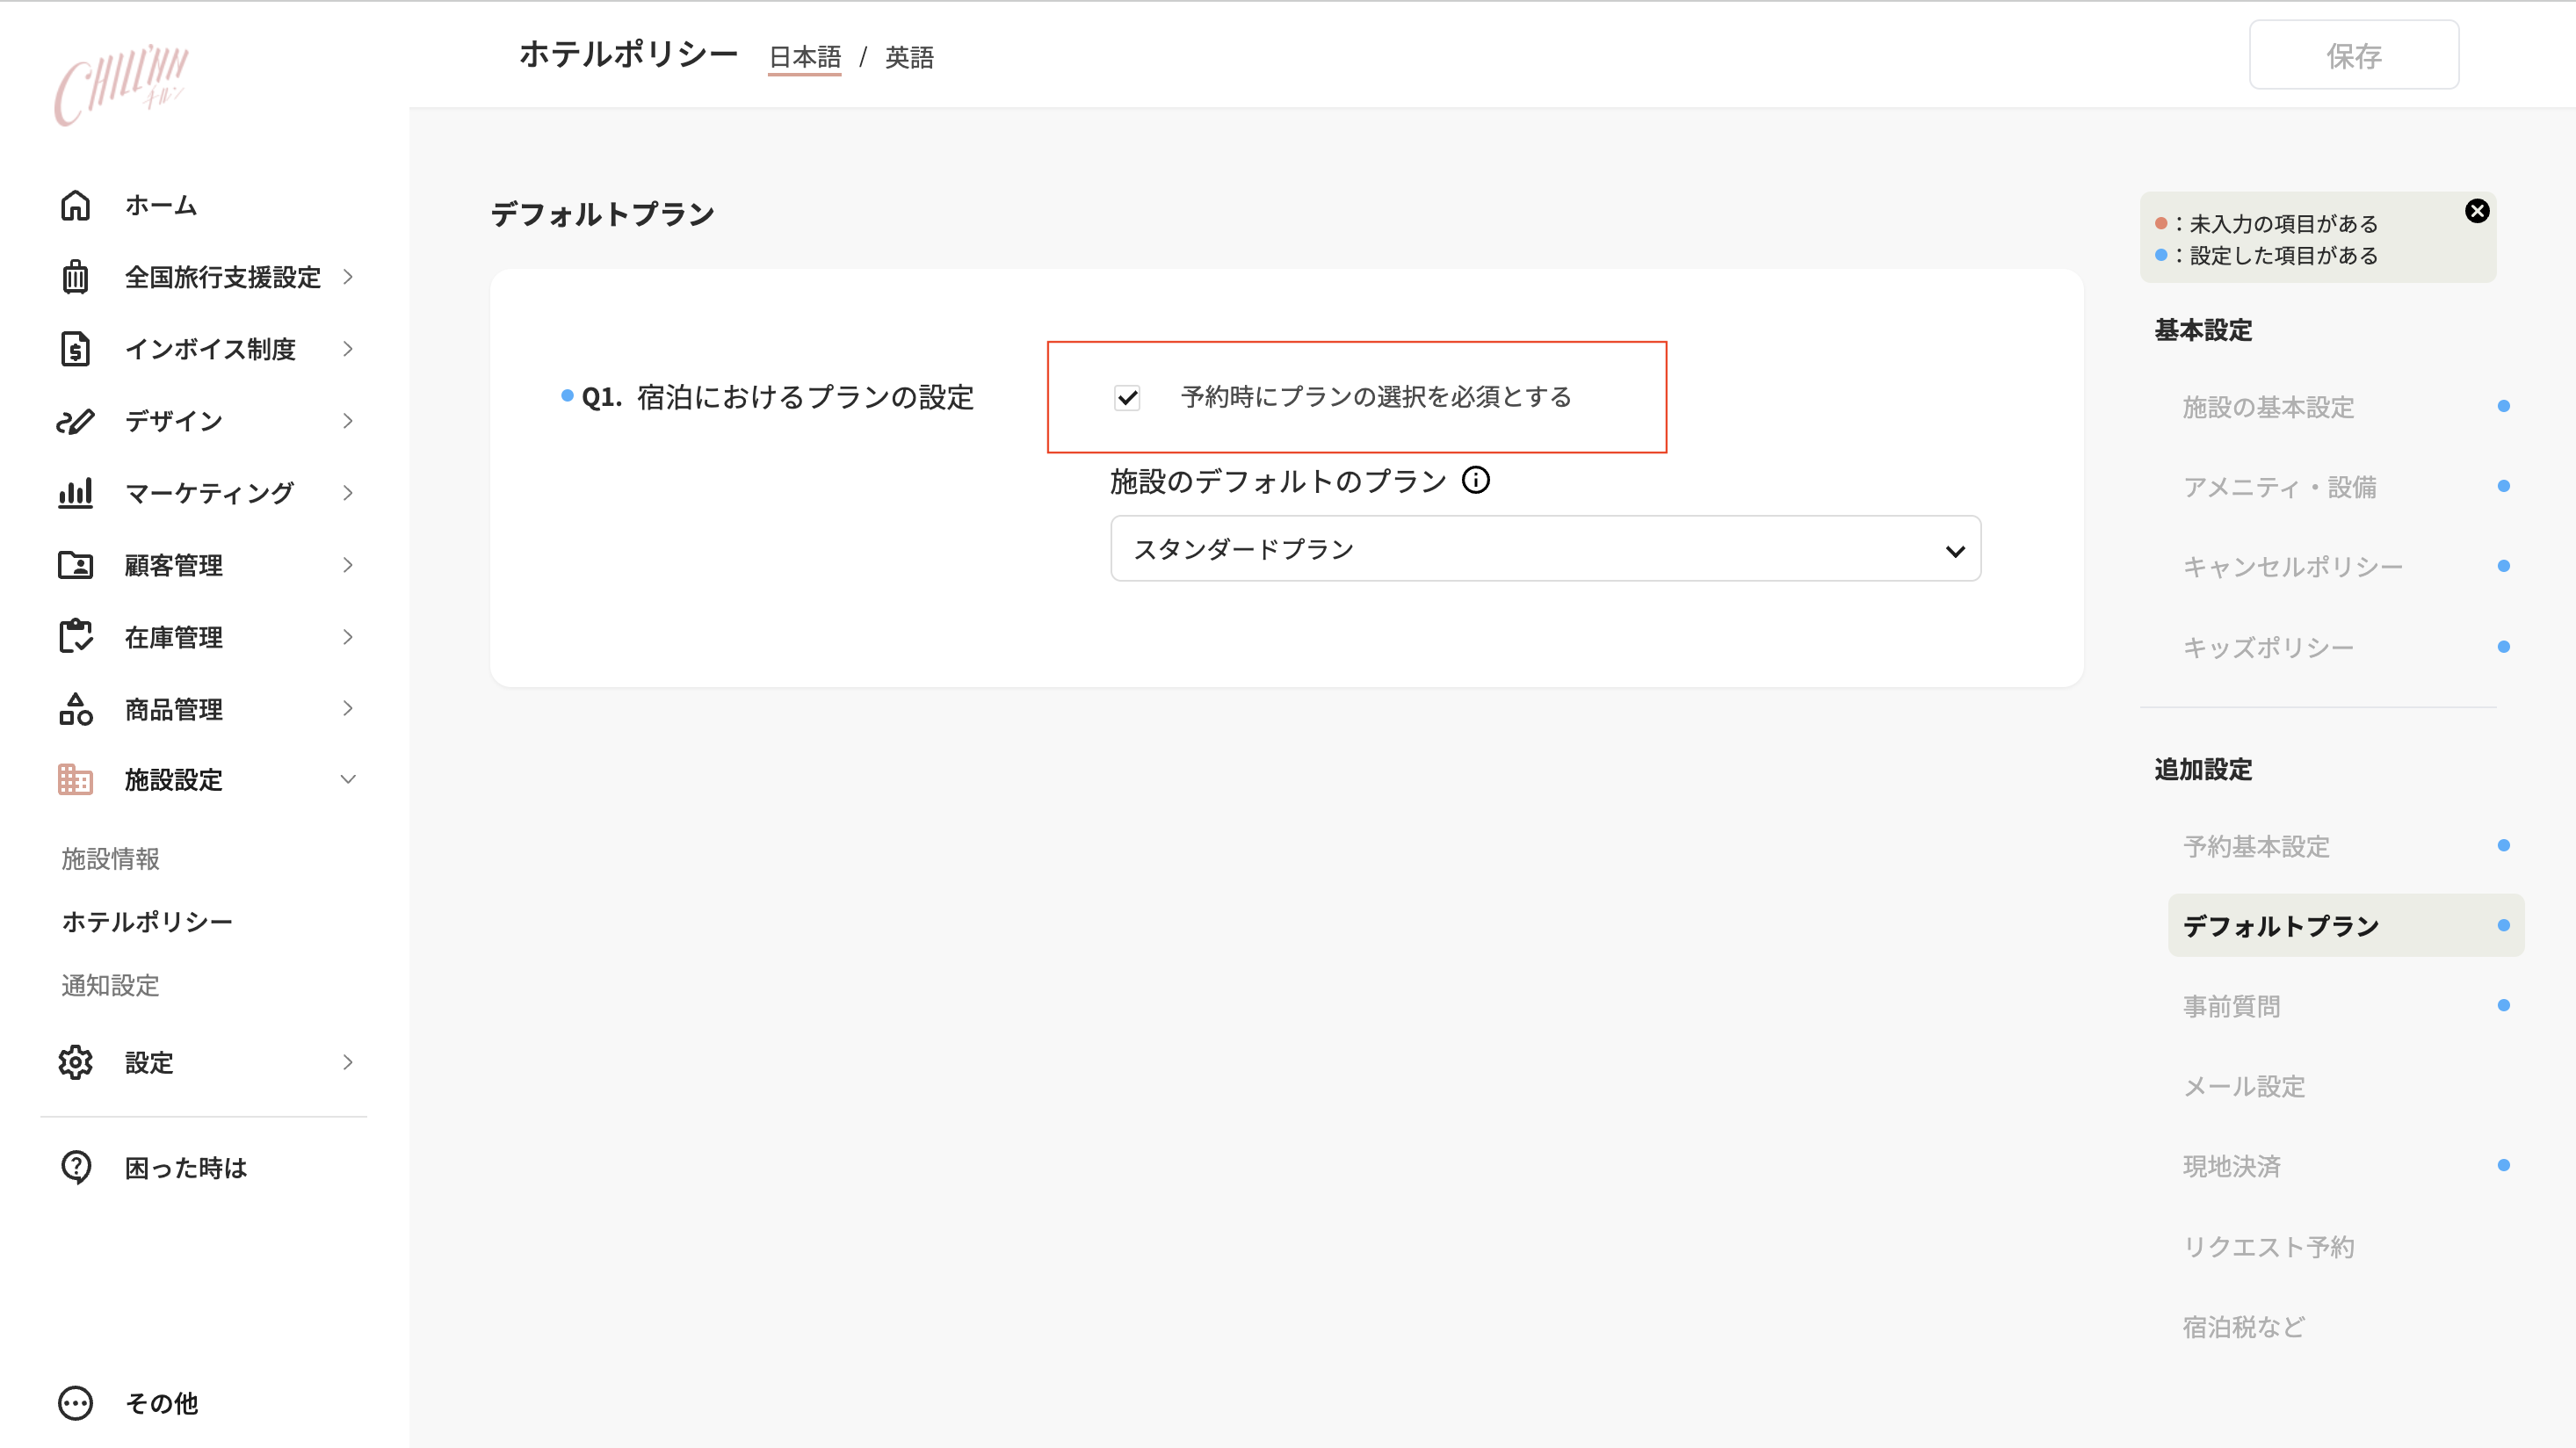Click the ホーム home icon
2576x1448 pixels.
[76, 205]
